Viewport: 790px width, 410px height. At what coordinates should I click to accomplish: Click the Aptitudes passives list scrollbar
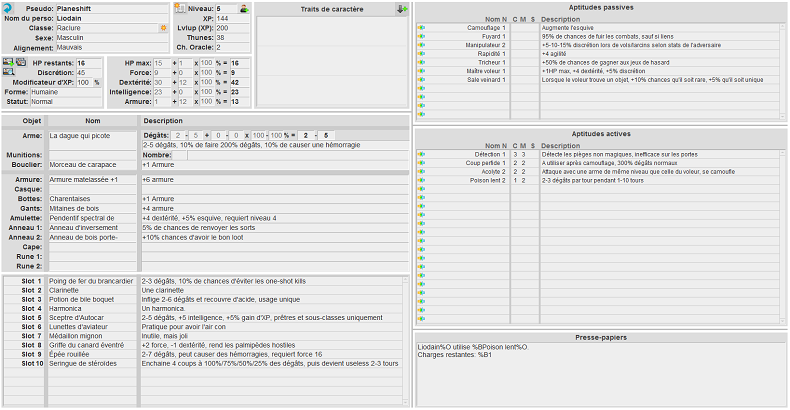[783, 70]
